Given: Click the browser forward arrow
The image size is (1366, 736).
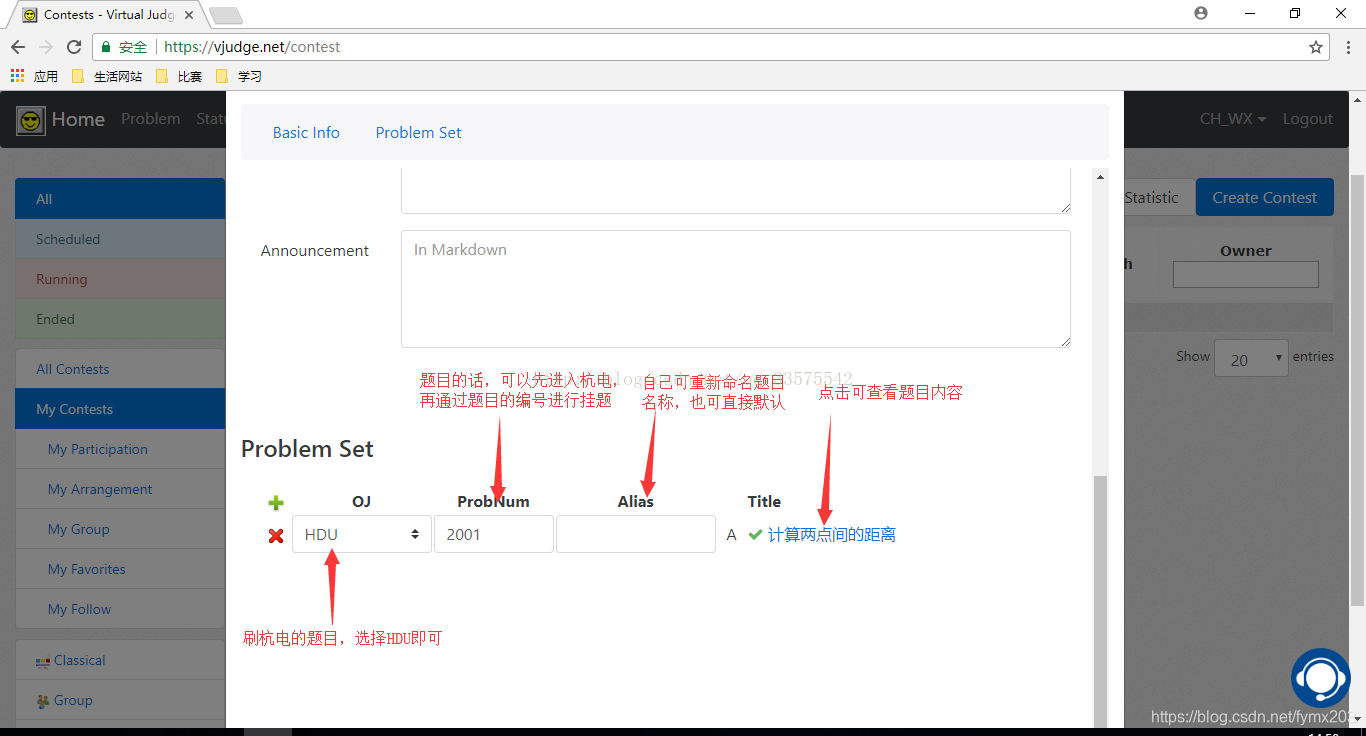Looking at the screenshot, I should (x=46, y=47).
